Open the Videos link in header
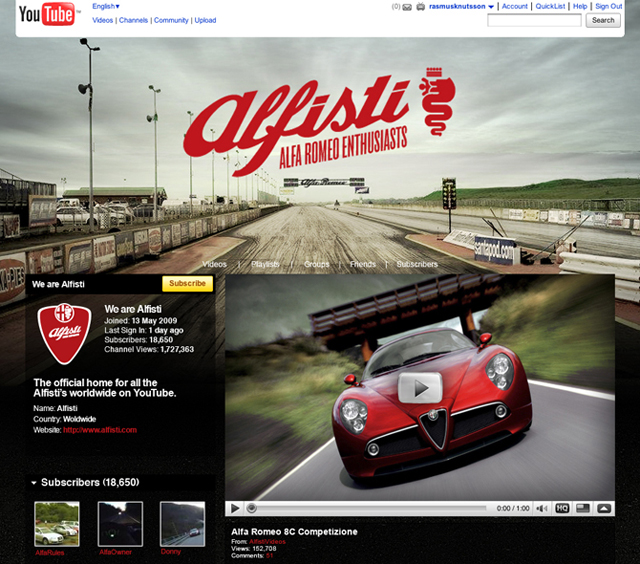This screenshot has width=640, height=564. (x=102, y=20)
